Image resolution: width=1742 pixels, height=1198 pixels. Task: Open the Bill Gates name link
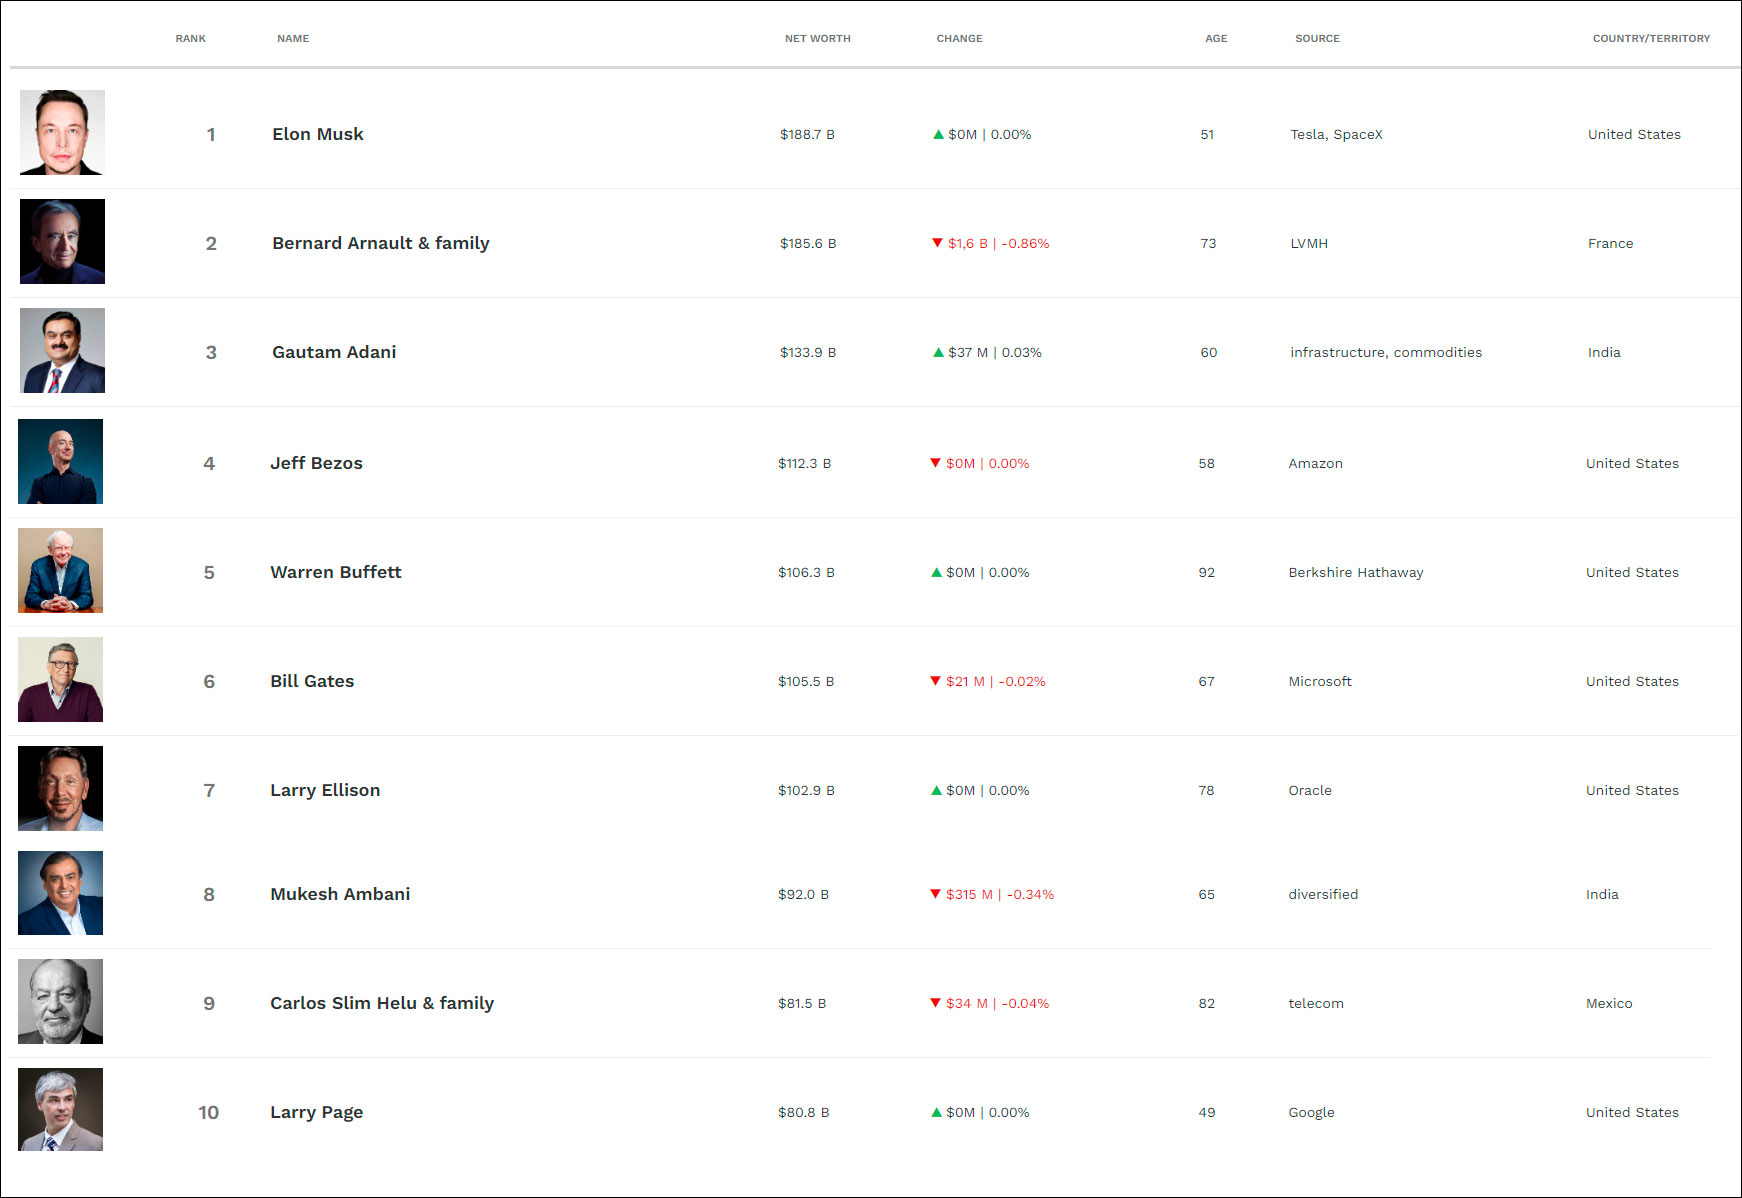pyautogui.click(x=312, y=681)
